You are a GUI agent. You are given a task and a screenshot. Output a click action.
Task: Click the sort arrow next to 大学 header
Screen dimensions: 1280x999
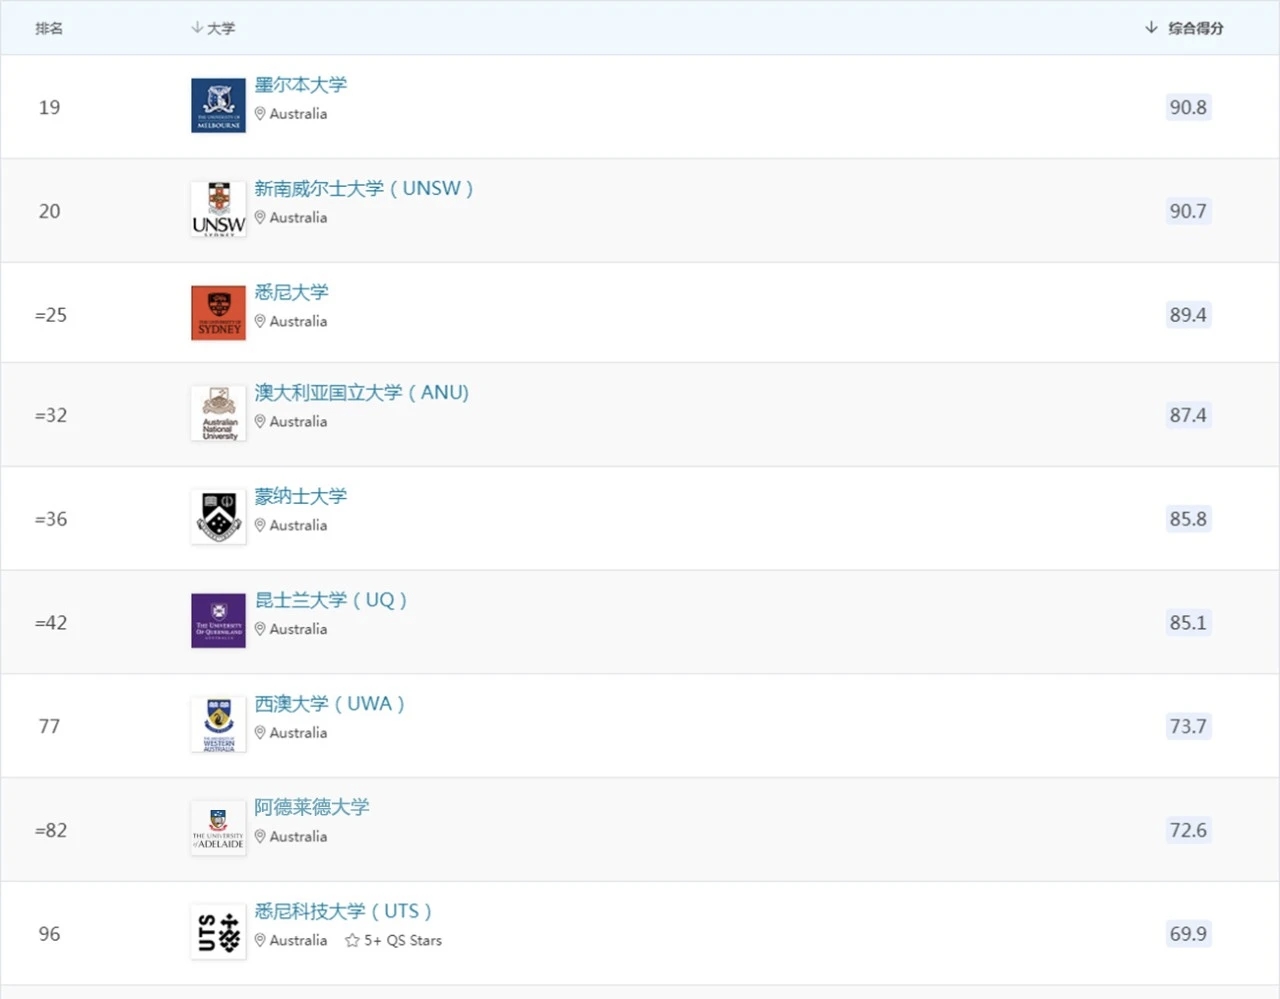(x=198, y=28)
